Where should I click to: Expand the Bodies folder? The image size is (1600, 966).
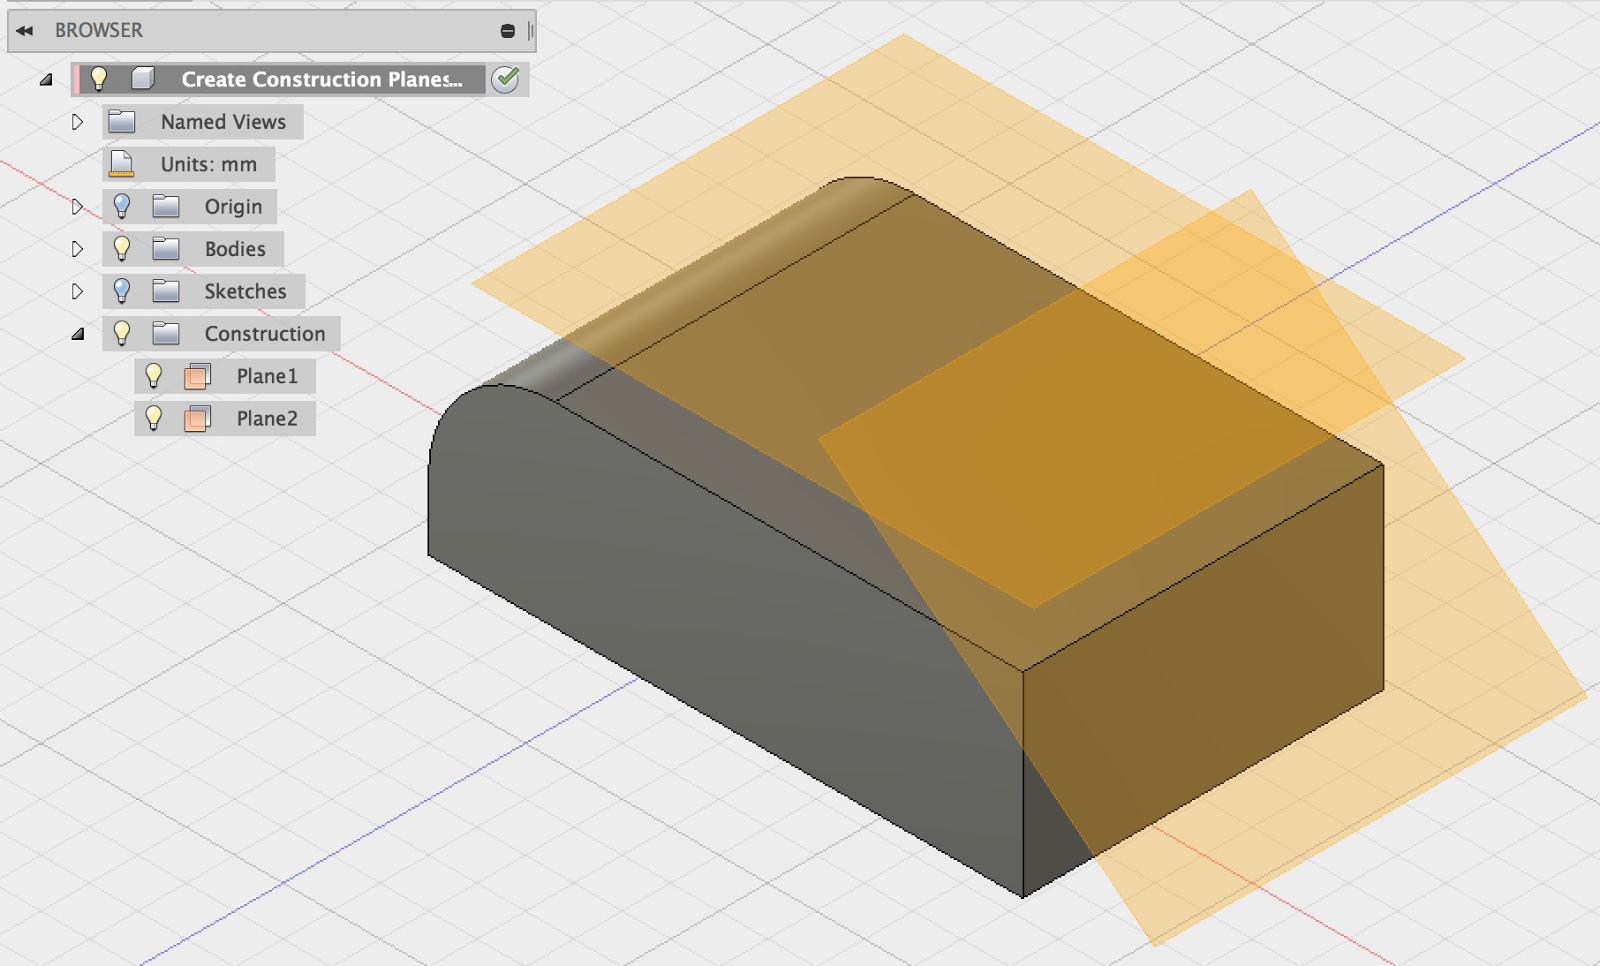77,249
